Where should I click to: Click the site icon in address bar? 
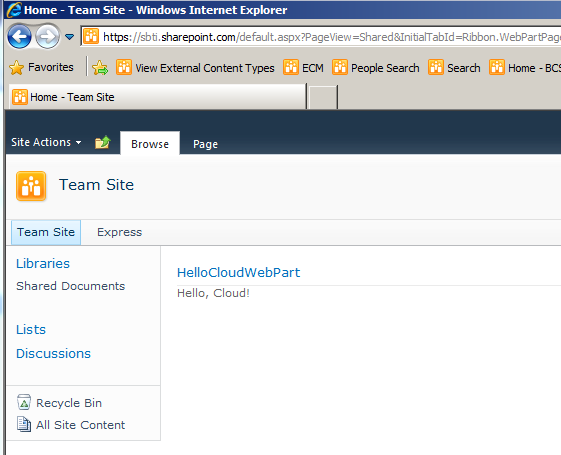coord(91,36)
